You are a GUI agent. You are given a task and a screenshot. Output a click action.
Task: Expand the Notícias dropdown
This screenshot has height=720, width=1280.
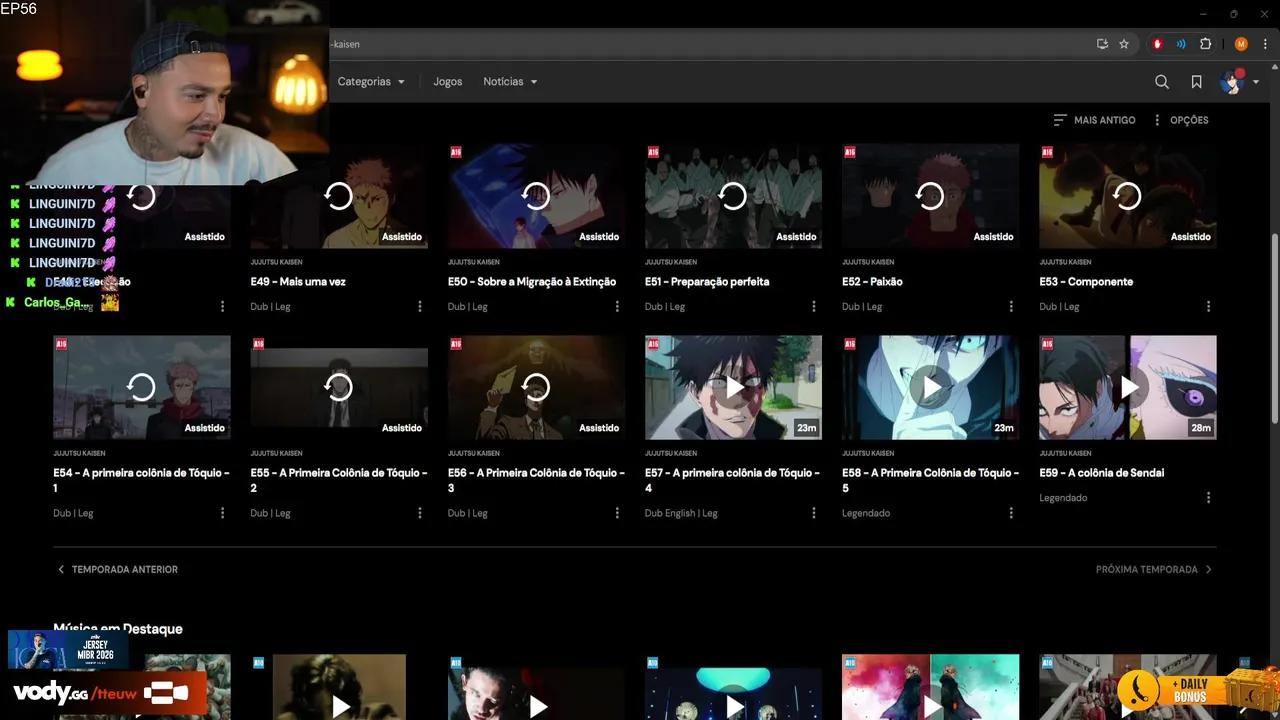[x=510, y=82]
